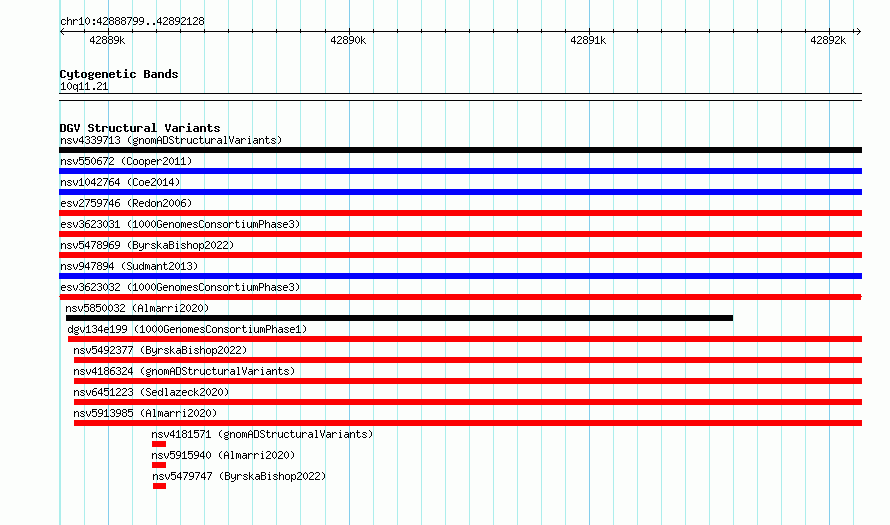Open nsv5850032 (Almarri2020) label
Image resolution: width=890 pixels, height=525 pixels.
[137, 308]
